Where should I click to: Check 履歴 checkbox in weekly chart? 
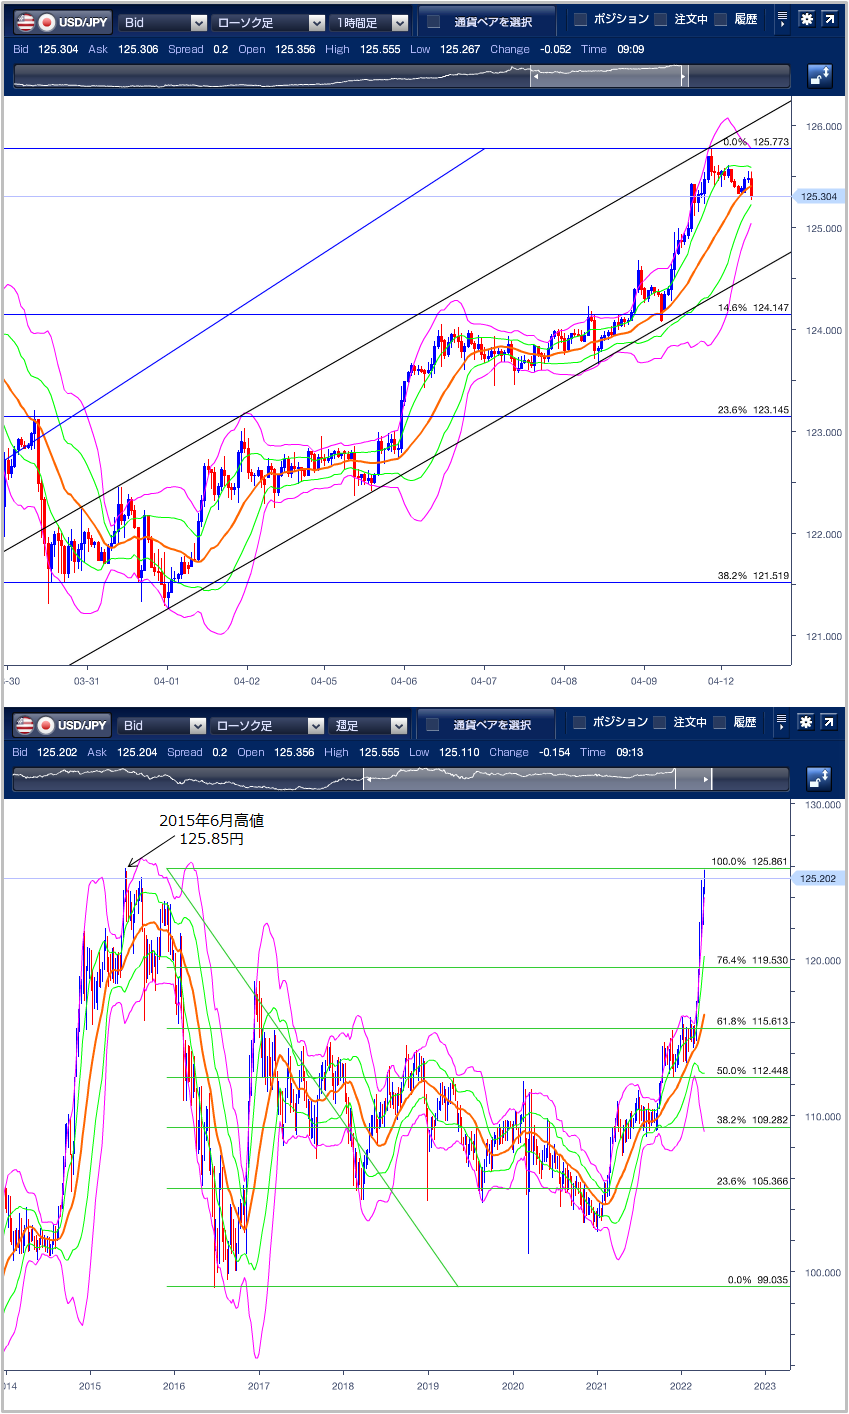[x=720, y=723]
